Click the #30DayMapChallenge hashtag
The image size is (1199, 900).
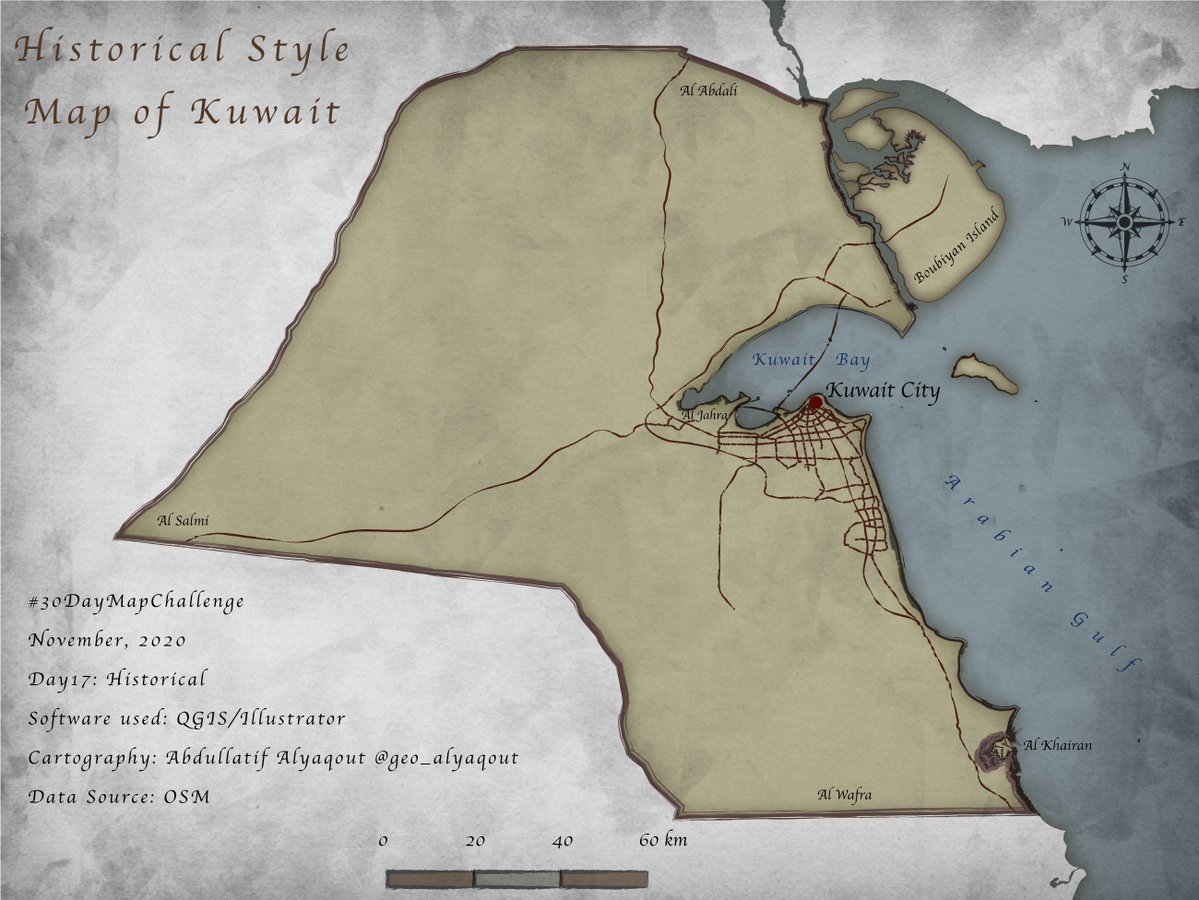[137, 602]
